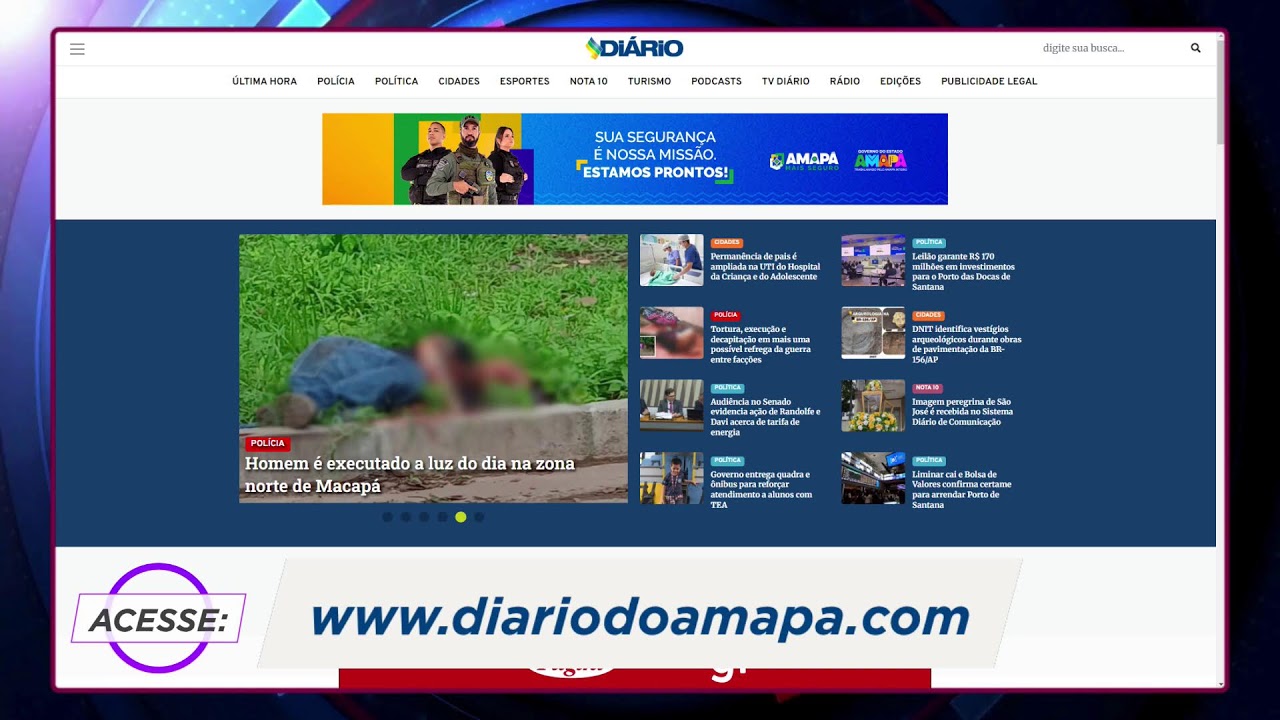Open the hamburger menu icon
Image resolution: width=1280 pixels, height=720 pixels.
[x=77, y=49]
